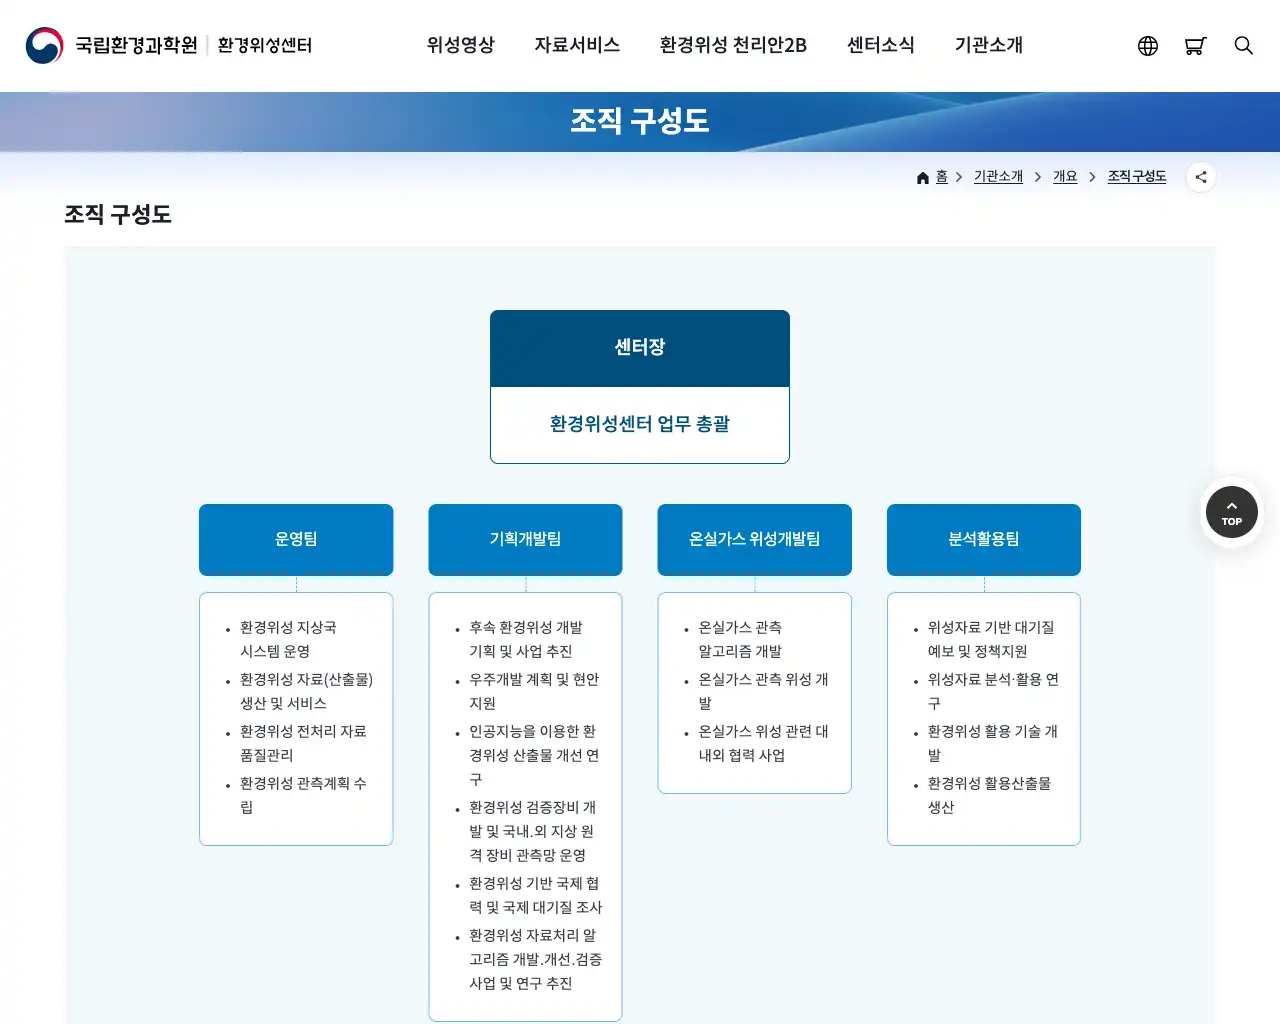Click the 조직 구성도 banner title

[640, 122]
